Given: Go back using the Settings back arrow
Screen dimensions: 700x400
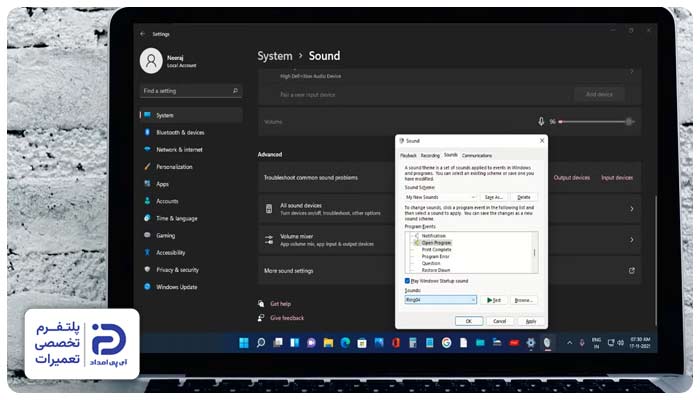Looking at the screenshot, I should (x=142, y=34).
